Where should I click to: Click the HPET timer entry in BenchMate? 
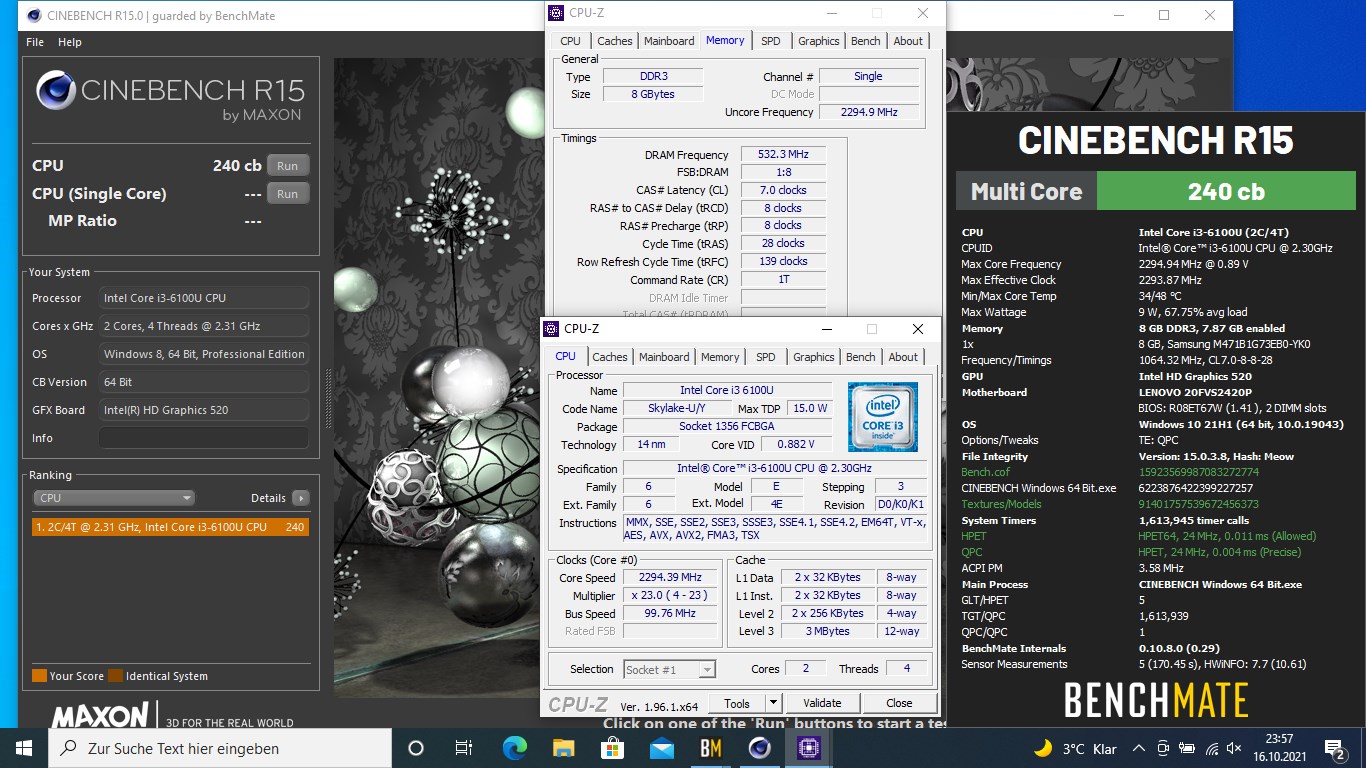coord(973,536)
